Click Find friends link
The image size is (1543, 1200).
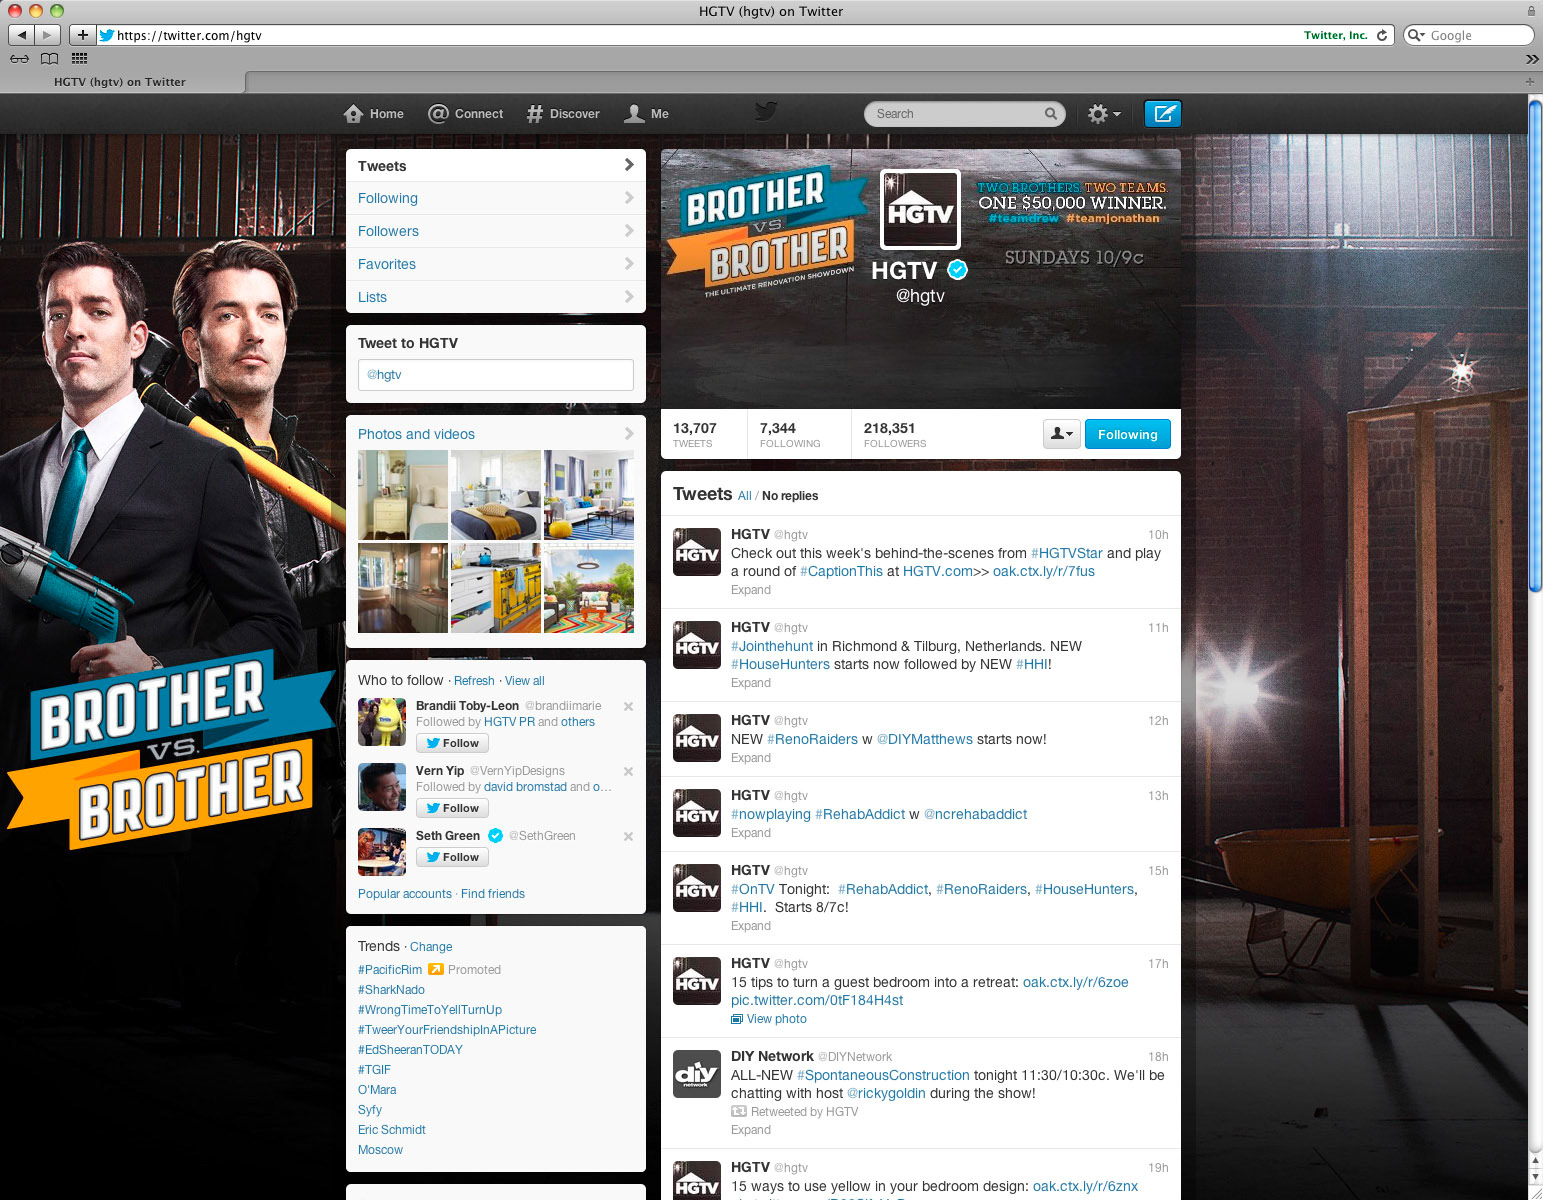[x=493, y=894]
